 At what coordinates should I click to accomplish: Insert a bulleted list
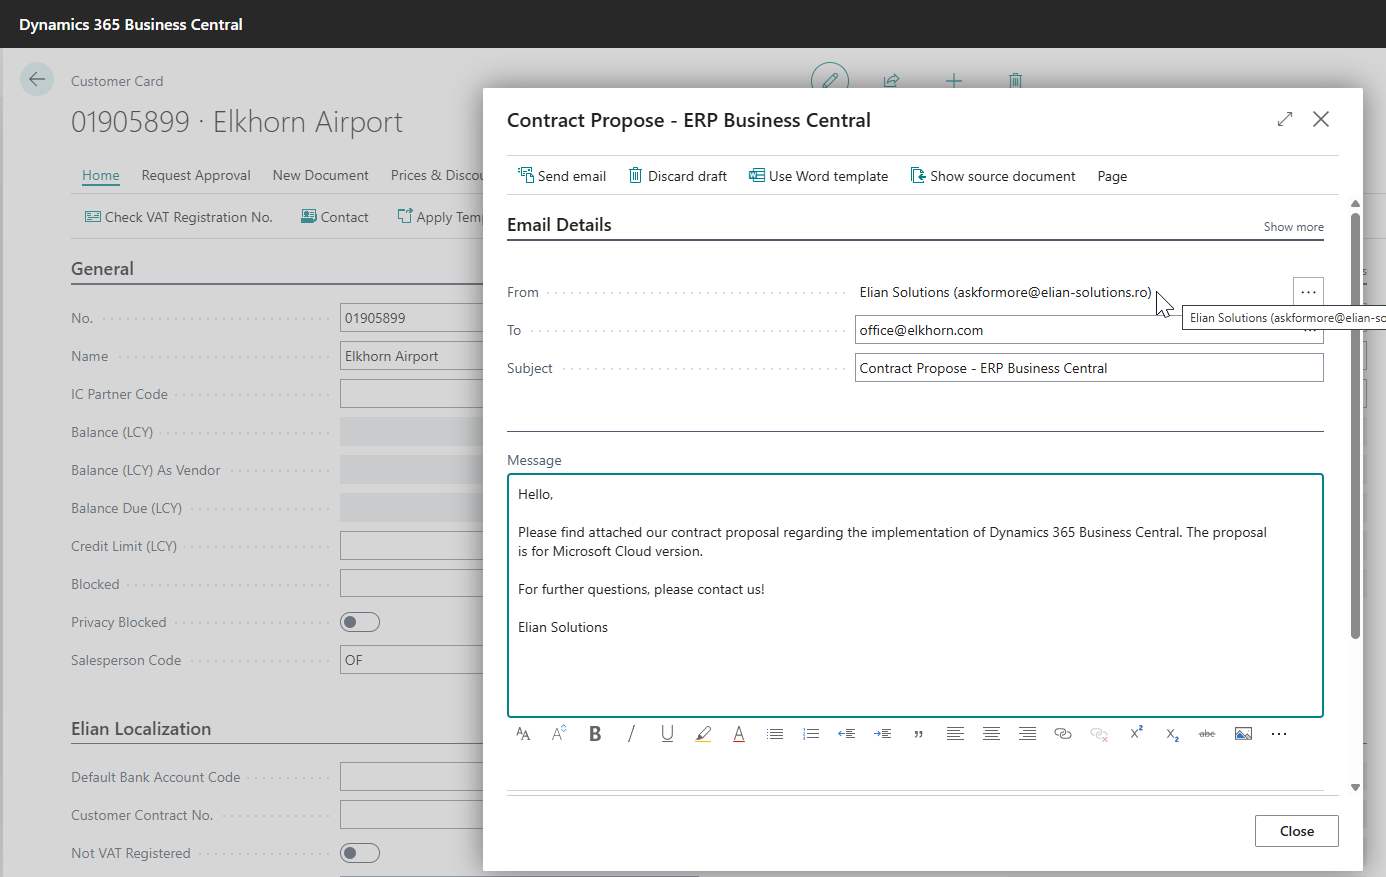775,734
